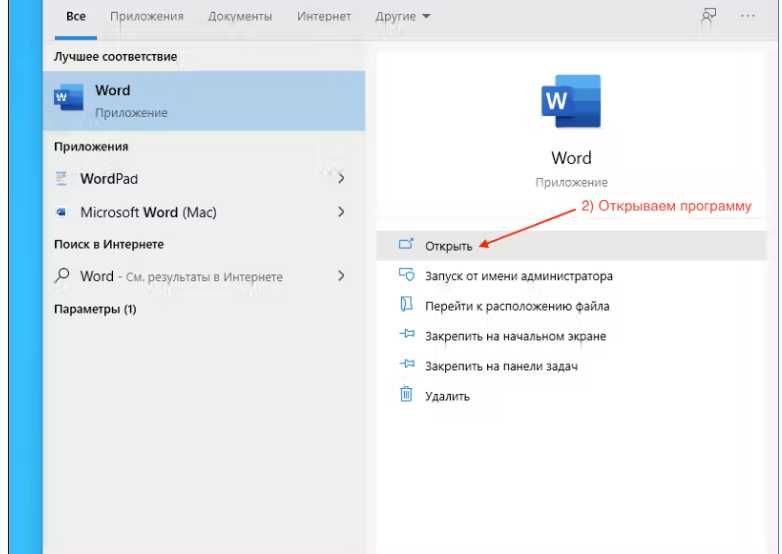
Task: Click Поиск в Интернете heading
Action: point(109,244)
